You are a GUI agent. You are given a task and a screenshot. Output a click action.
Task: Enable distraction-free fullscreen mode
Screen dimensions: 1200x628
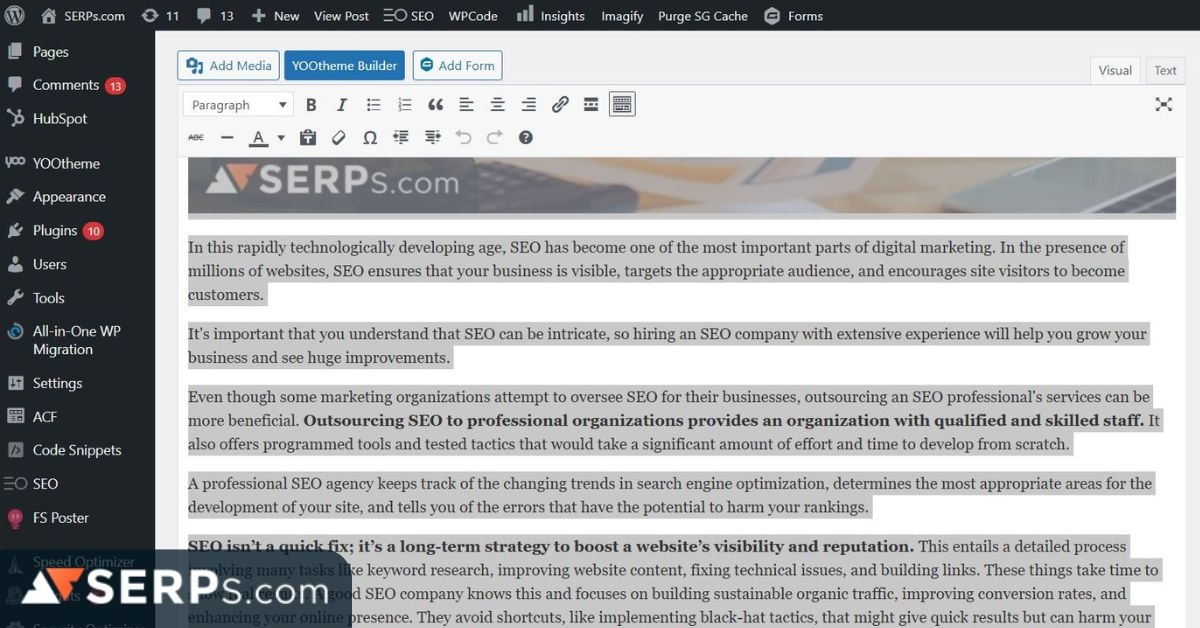click(x=1163, y=104)
